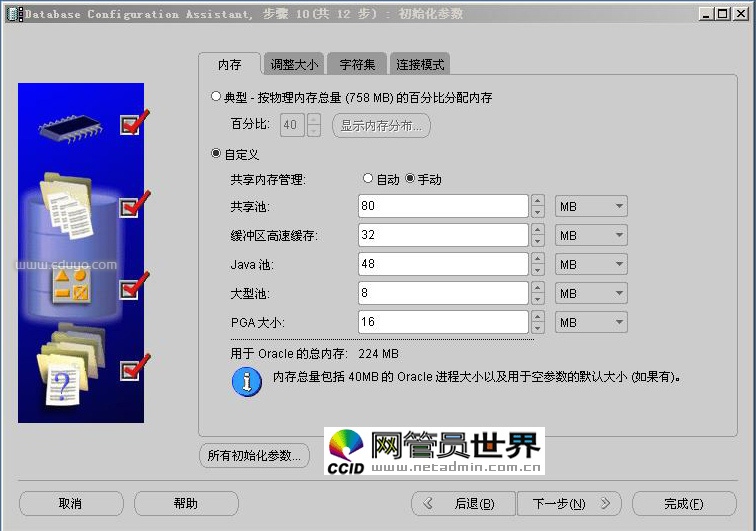Image resolution: width=756 pixels, height=531 pixels.
Task: Decrease 缓冲区高速缓存 value with down spinner
Action: [x=538, y=241]
